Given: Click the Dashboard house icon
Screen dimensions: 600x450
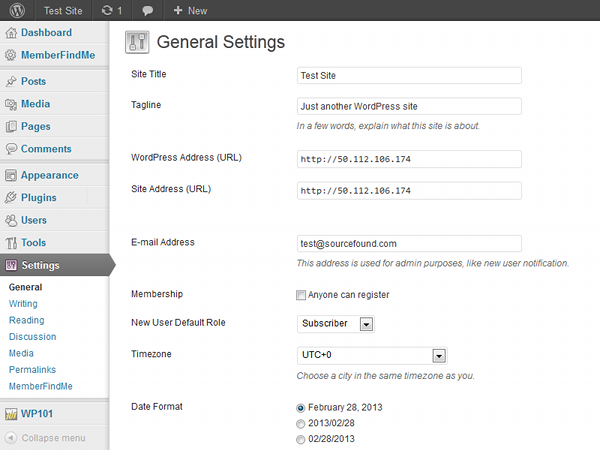Looking at the screenshot, I should click(11, 33).
